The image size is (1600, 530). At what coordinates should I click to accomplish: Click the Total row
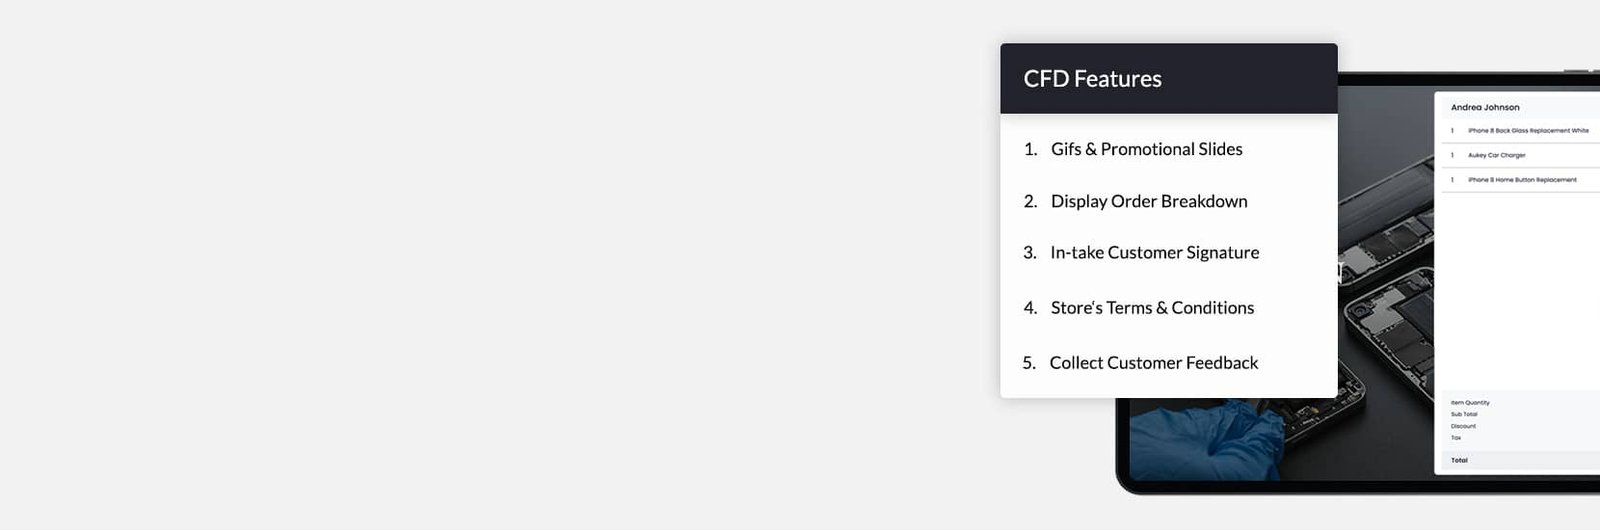click(x=1518, y=460)
